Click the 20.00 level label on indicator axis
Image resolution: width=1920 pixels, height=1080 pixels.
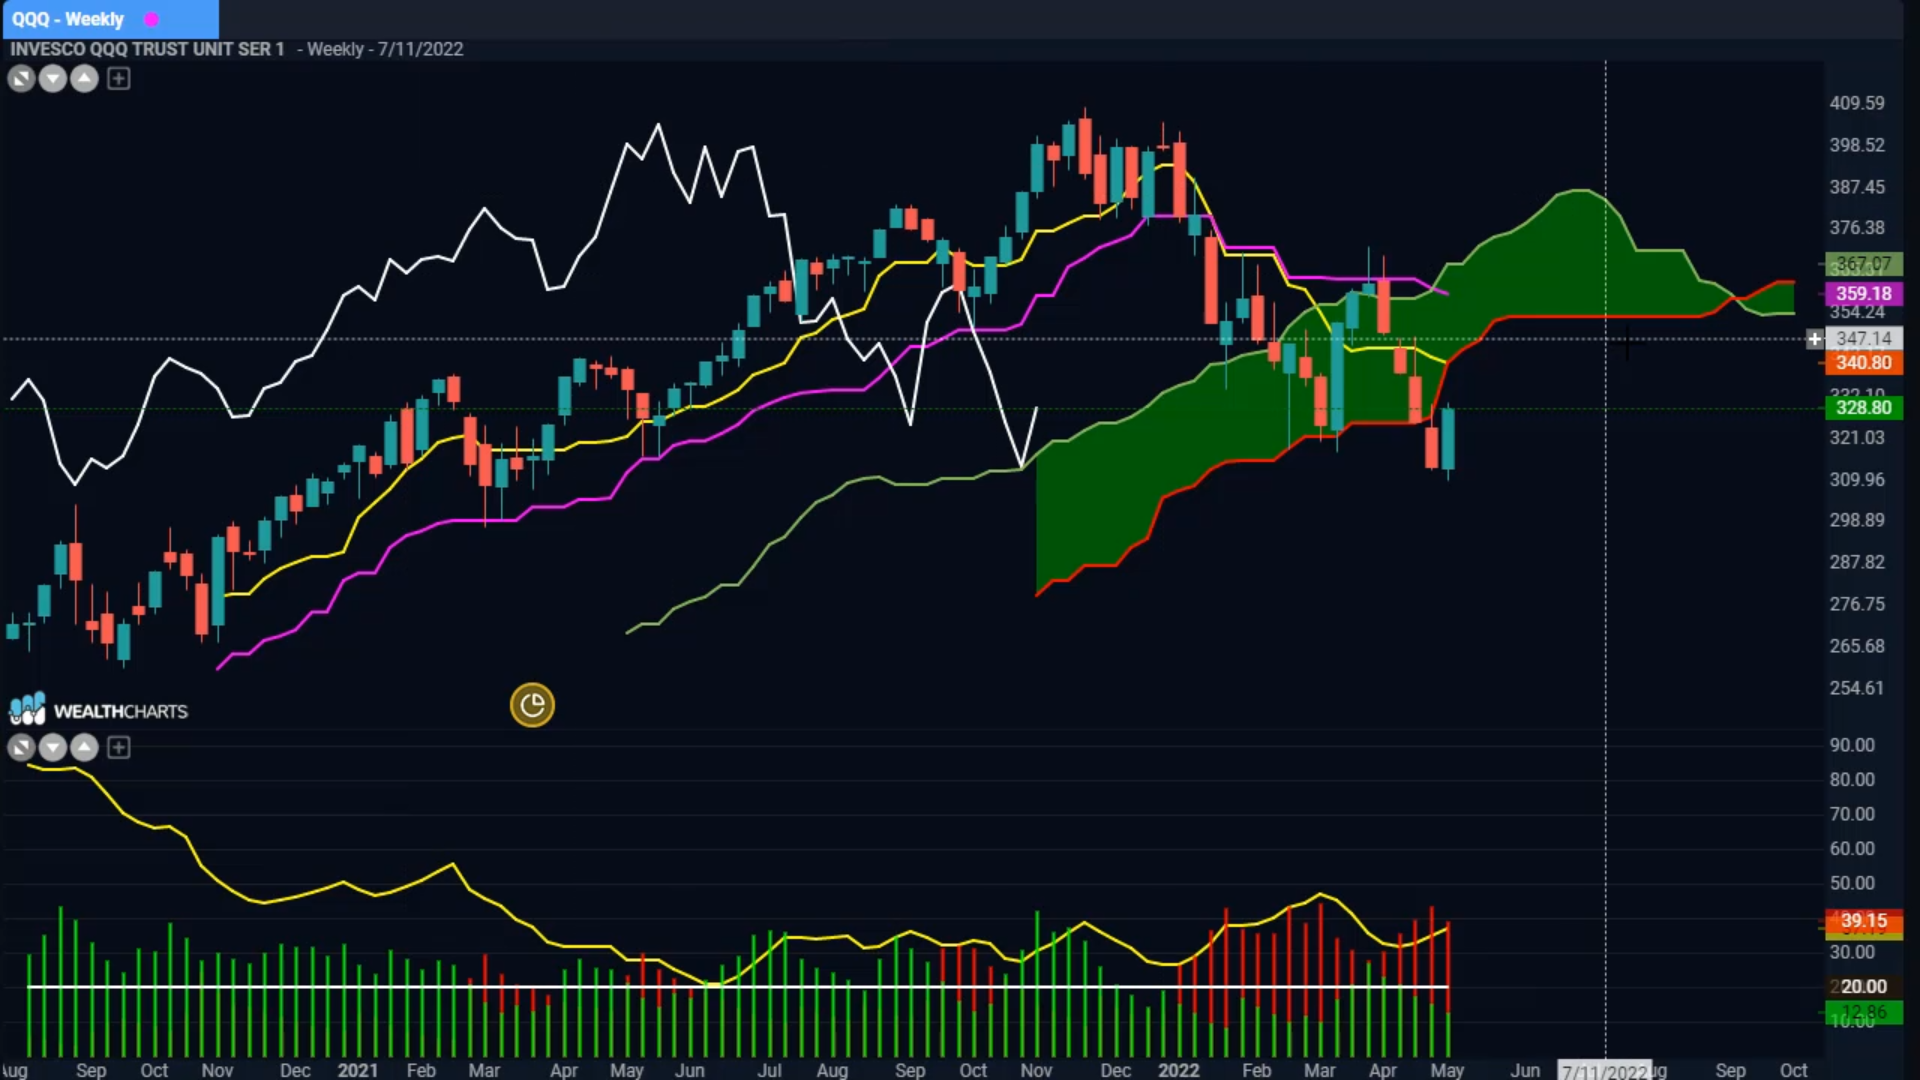click(x=1864, y=986)
